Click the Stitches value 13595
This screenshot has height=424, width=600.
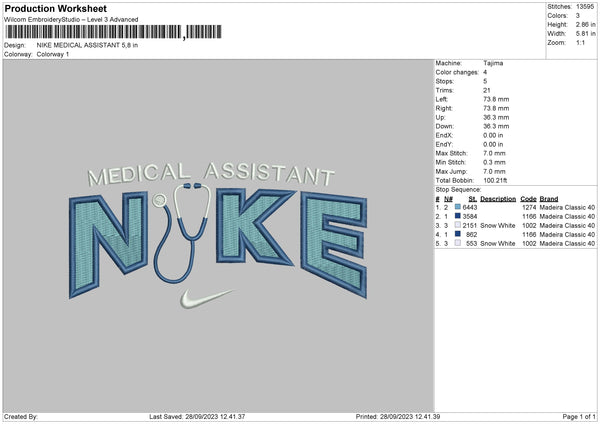pyautogui.click(x=585, y=7)
